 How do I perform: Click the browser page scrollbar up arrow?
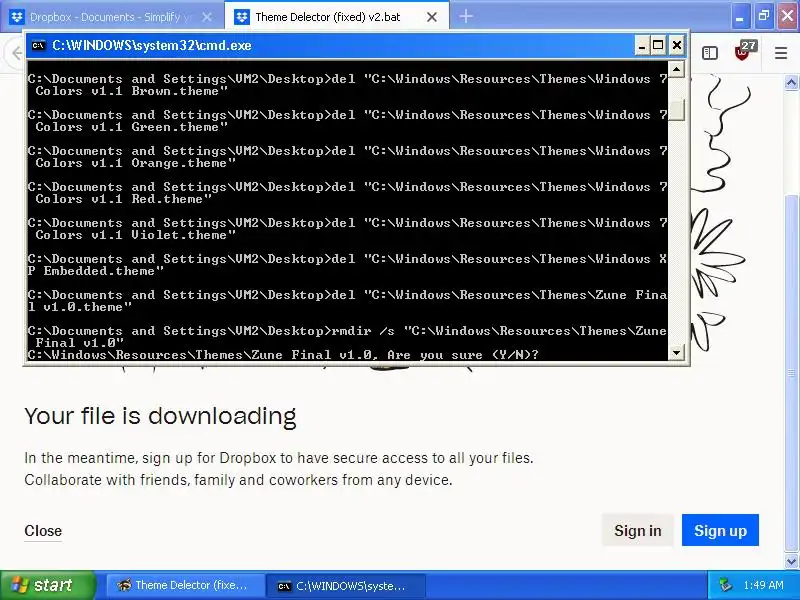(x=791, y=83)
